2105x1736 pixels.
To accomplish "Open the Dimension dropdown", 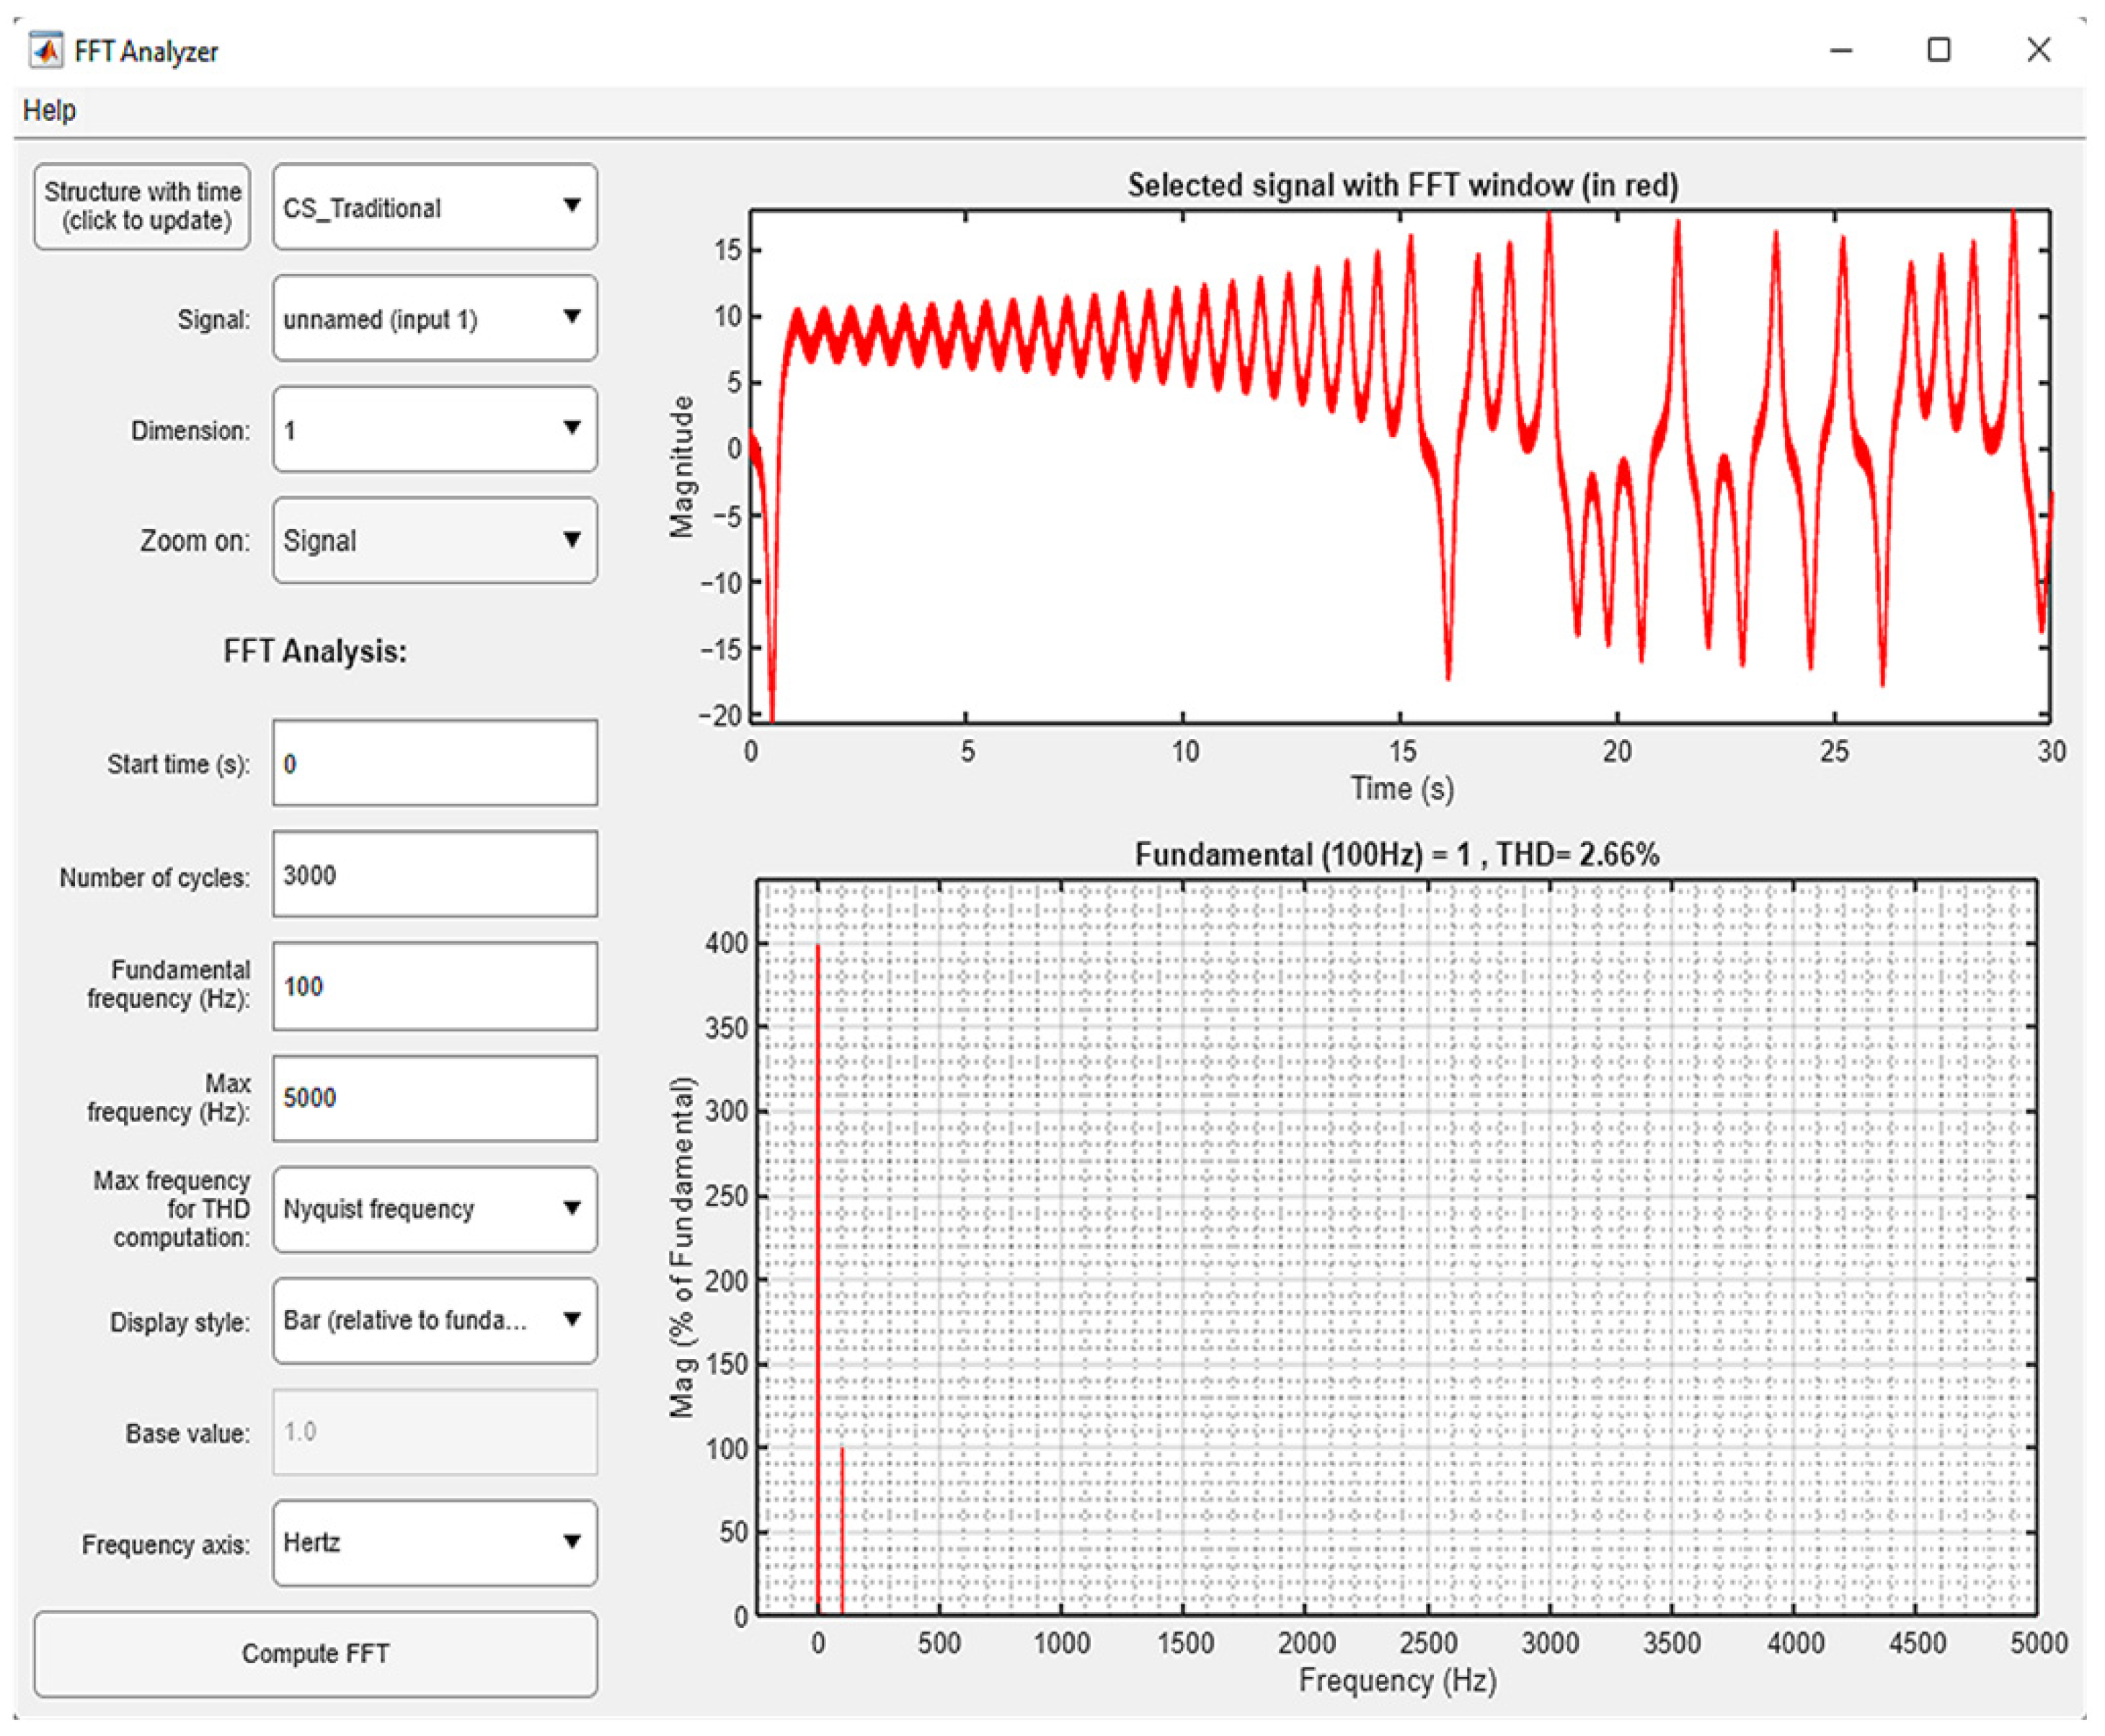I will tap(435, 429).
